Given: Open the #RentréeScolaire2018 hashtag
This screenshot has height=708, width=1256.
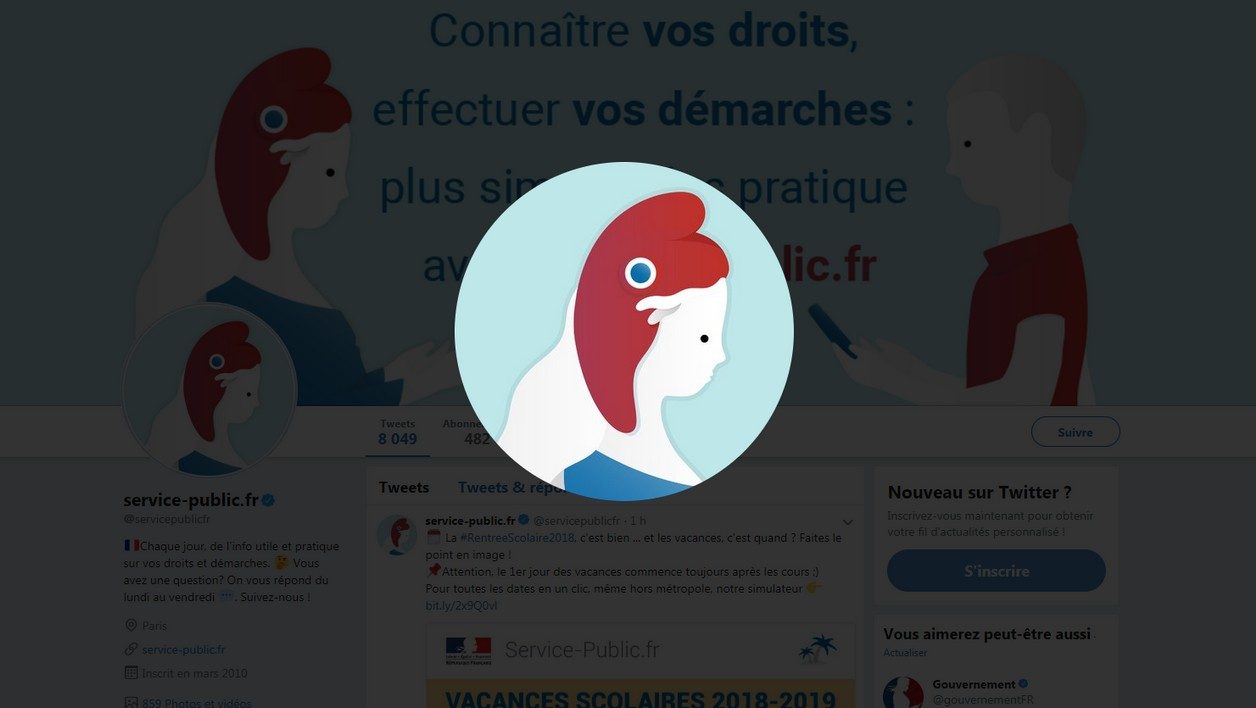Looking at the screenshot, I should [517, 538].
